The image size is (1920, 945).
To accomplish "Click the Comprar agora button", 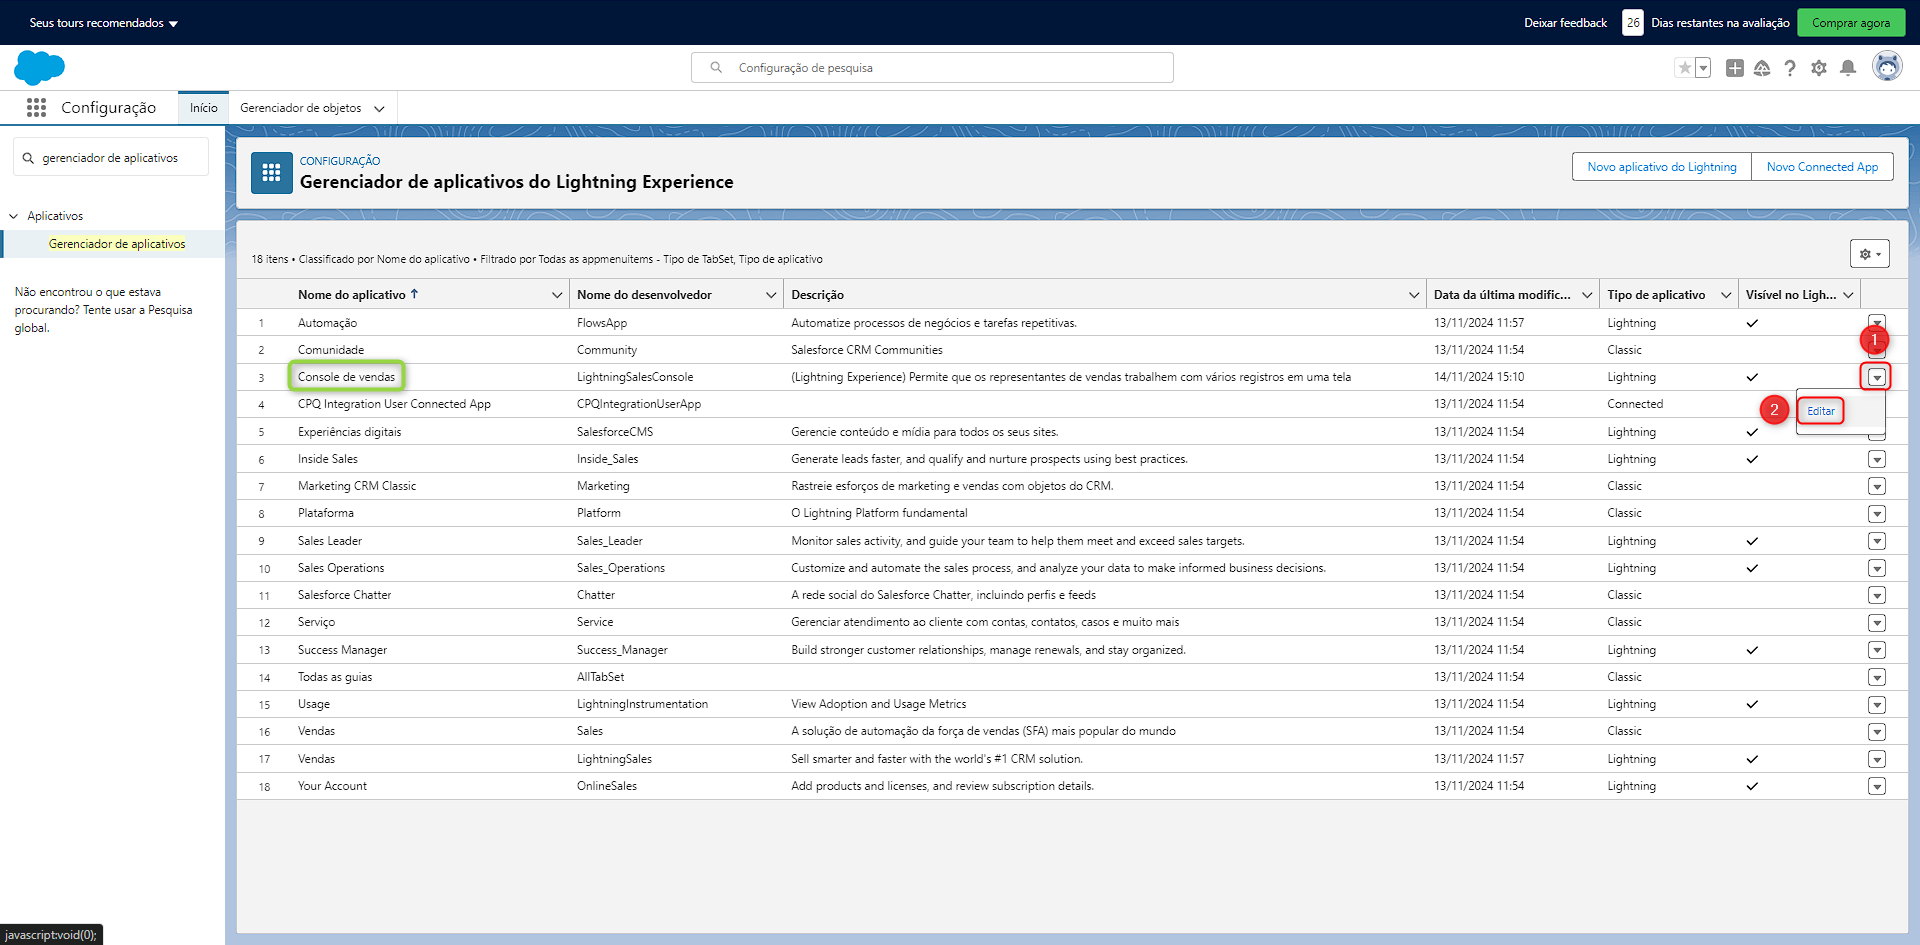I will coord(1850,23).
